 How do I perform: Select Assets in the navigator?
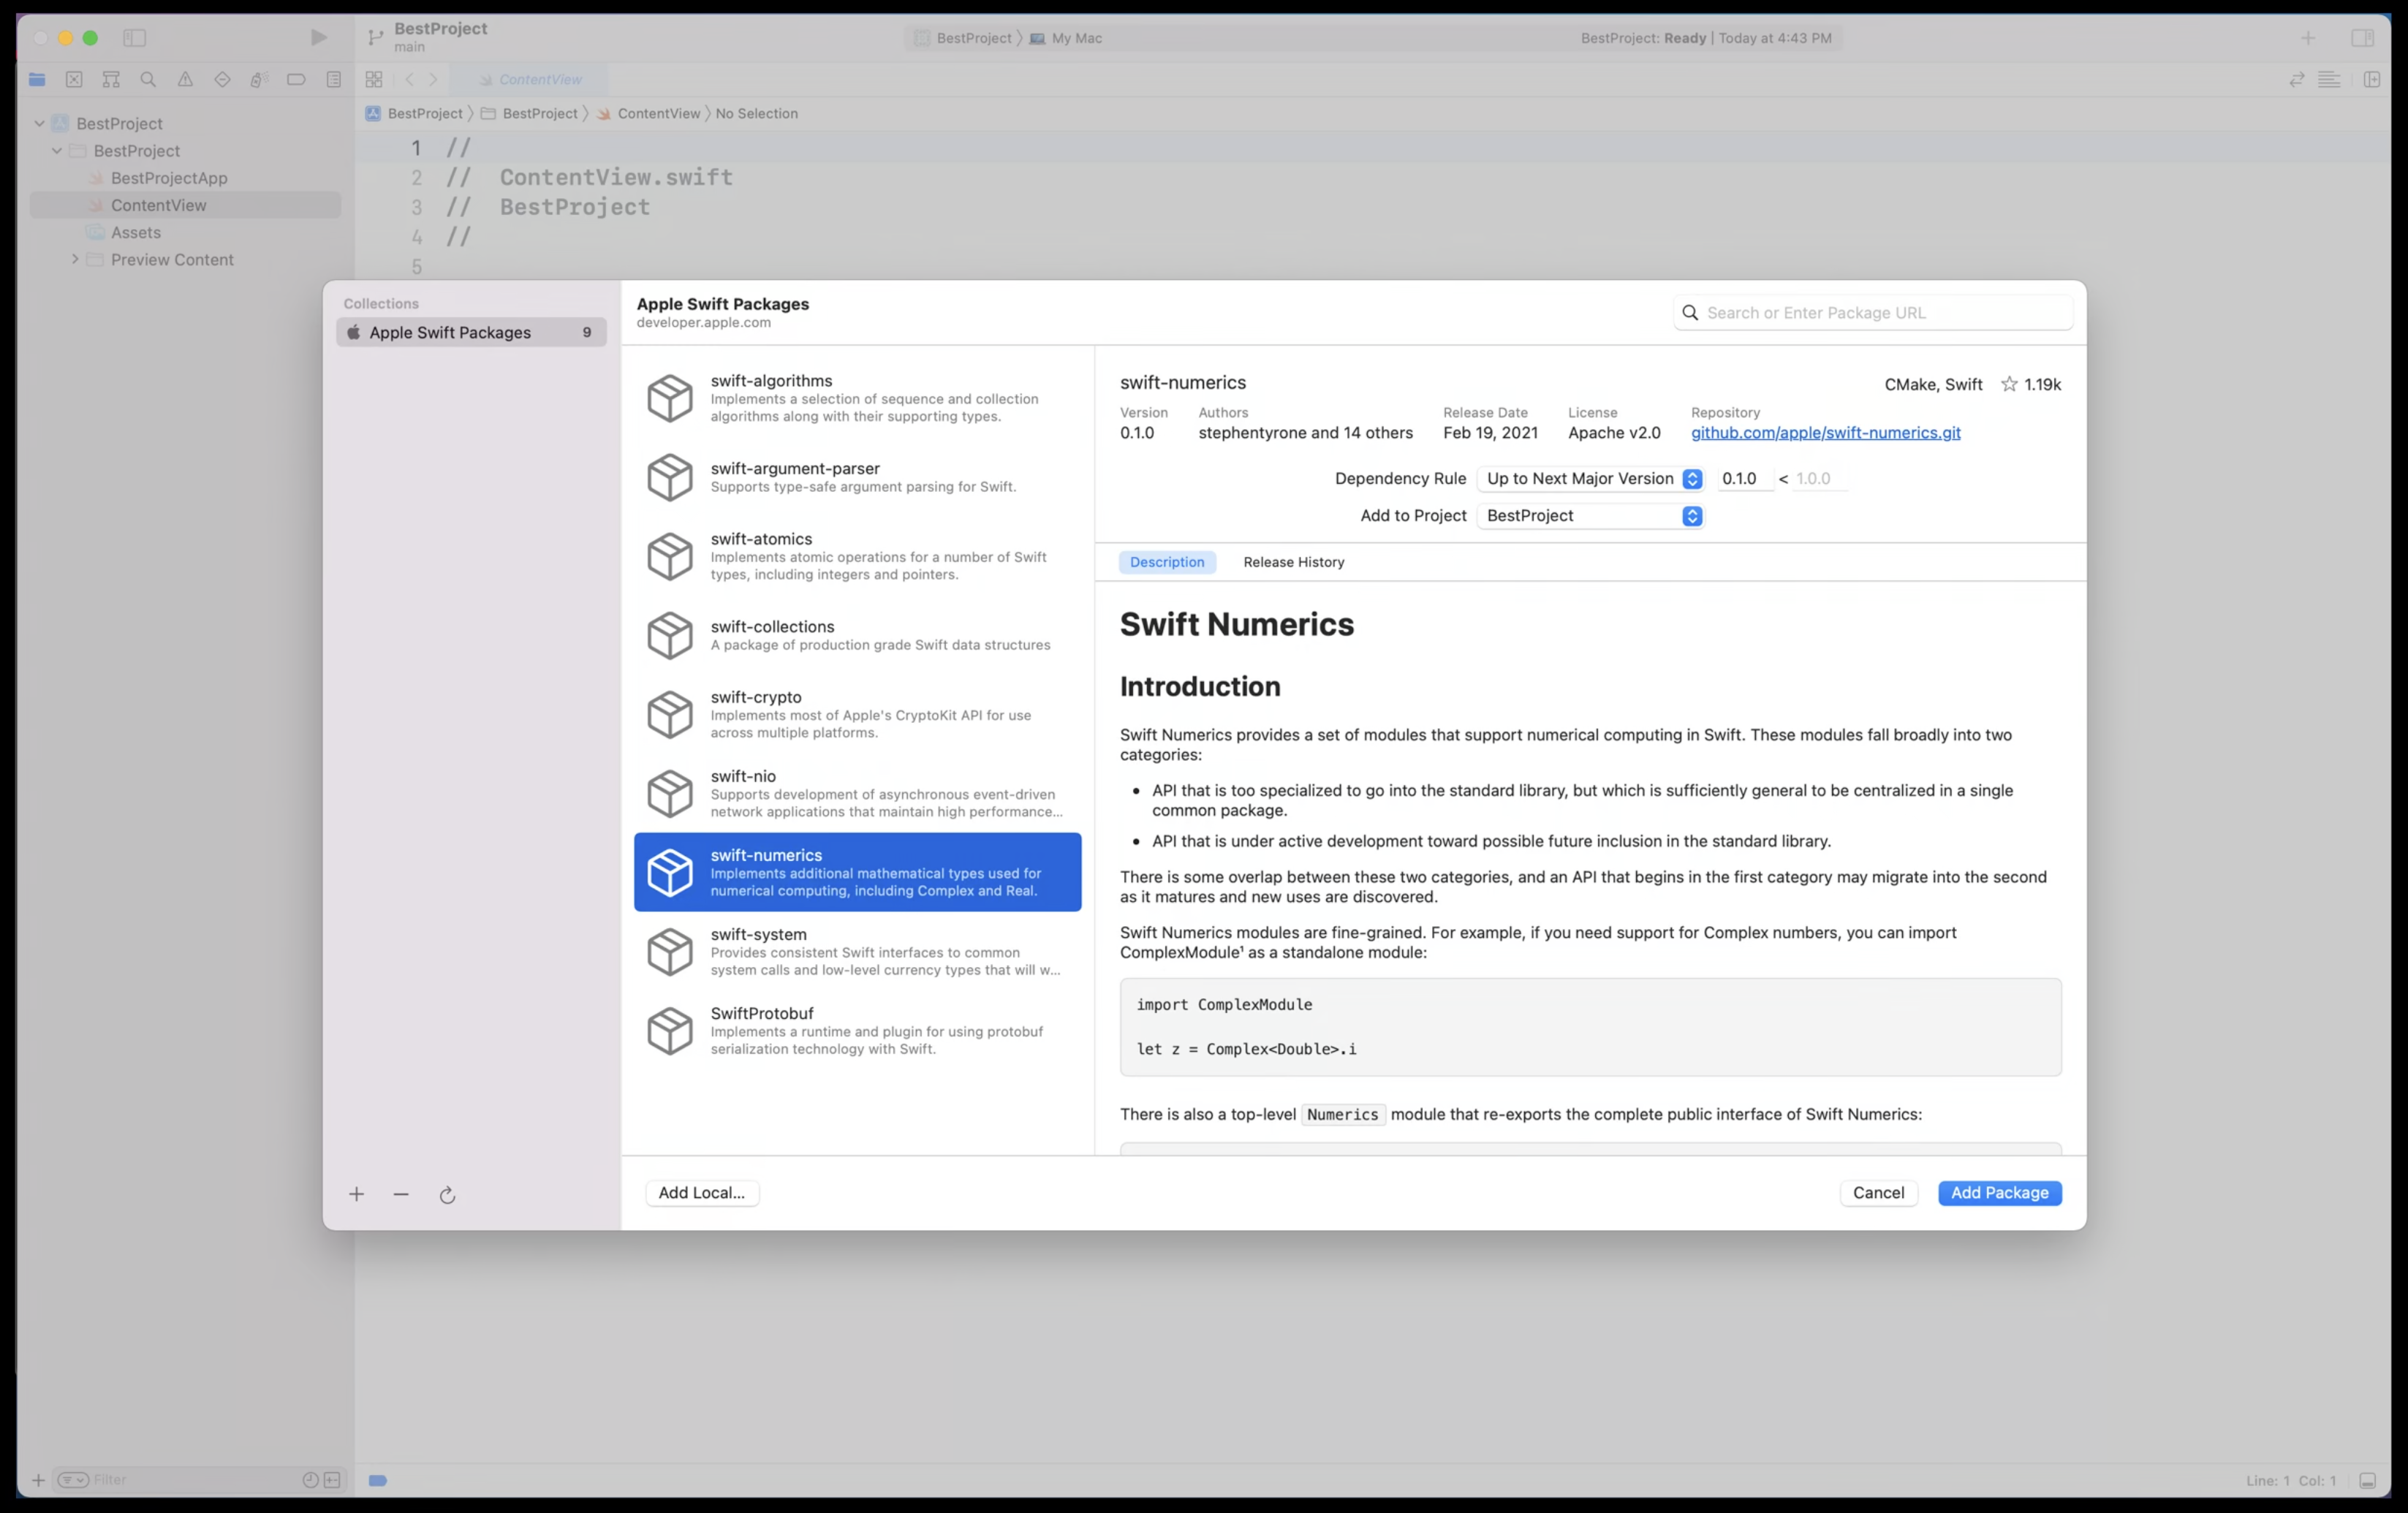(x=185, y=232)
